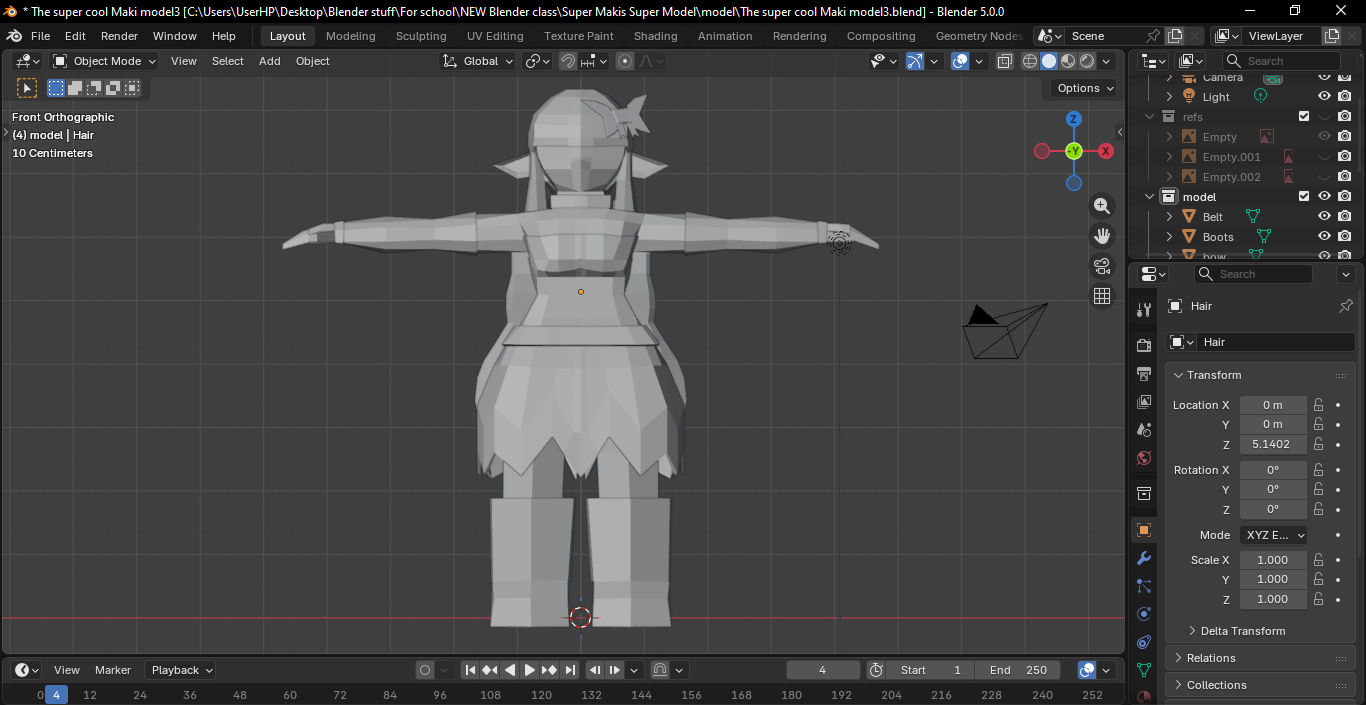Switch orthographic/perspective with grid icon
The height and width of the screenshot is (705, 1366).
coord(1102,296)
